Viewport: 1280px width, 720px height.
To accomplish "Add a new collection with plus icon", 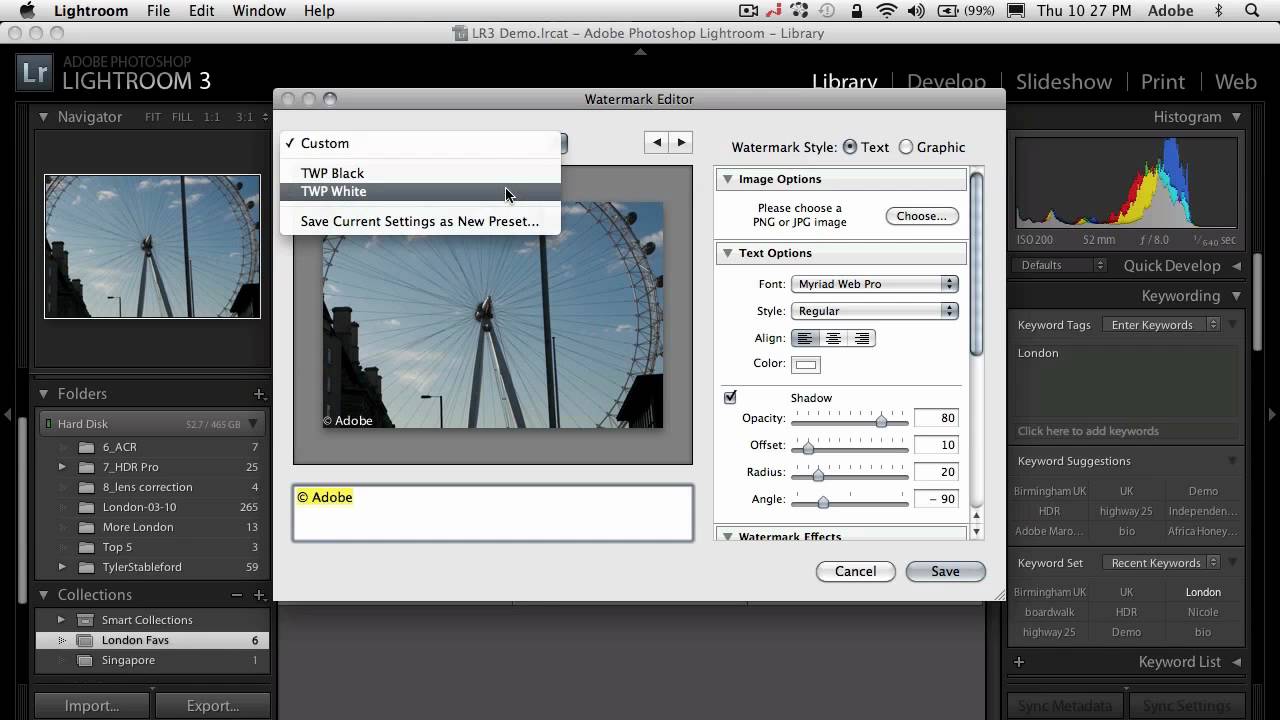I will [x=259, y=595].
